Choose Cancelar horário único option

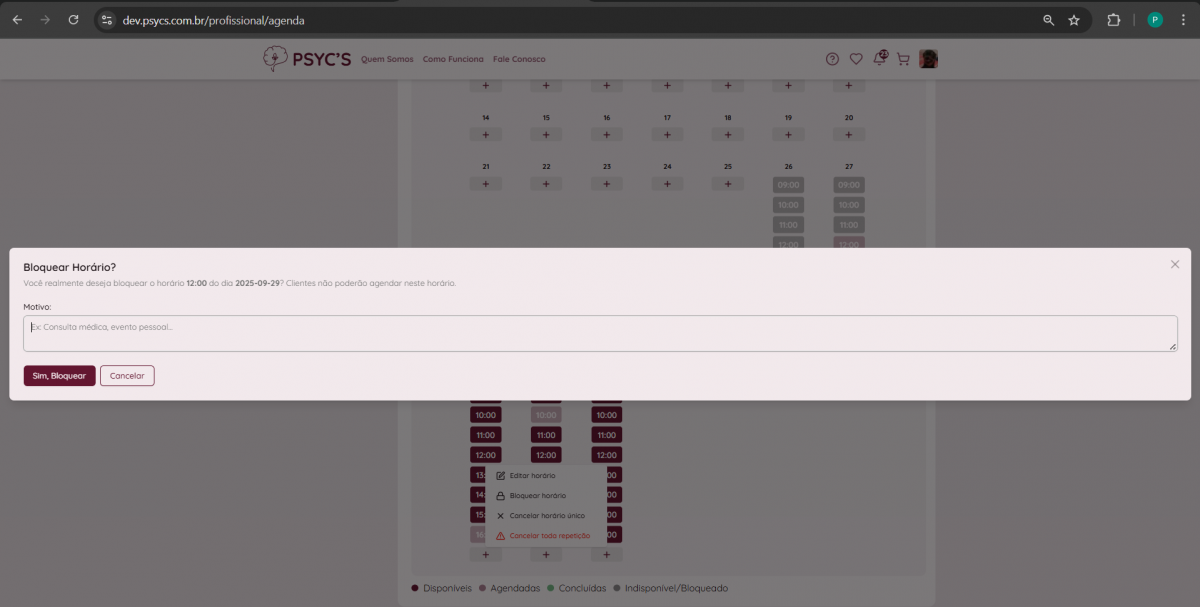546,516
